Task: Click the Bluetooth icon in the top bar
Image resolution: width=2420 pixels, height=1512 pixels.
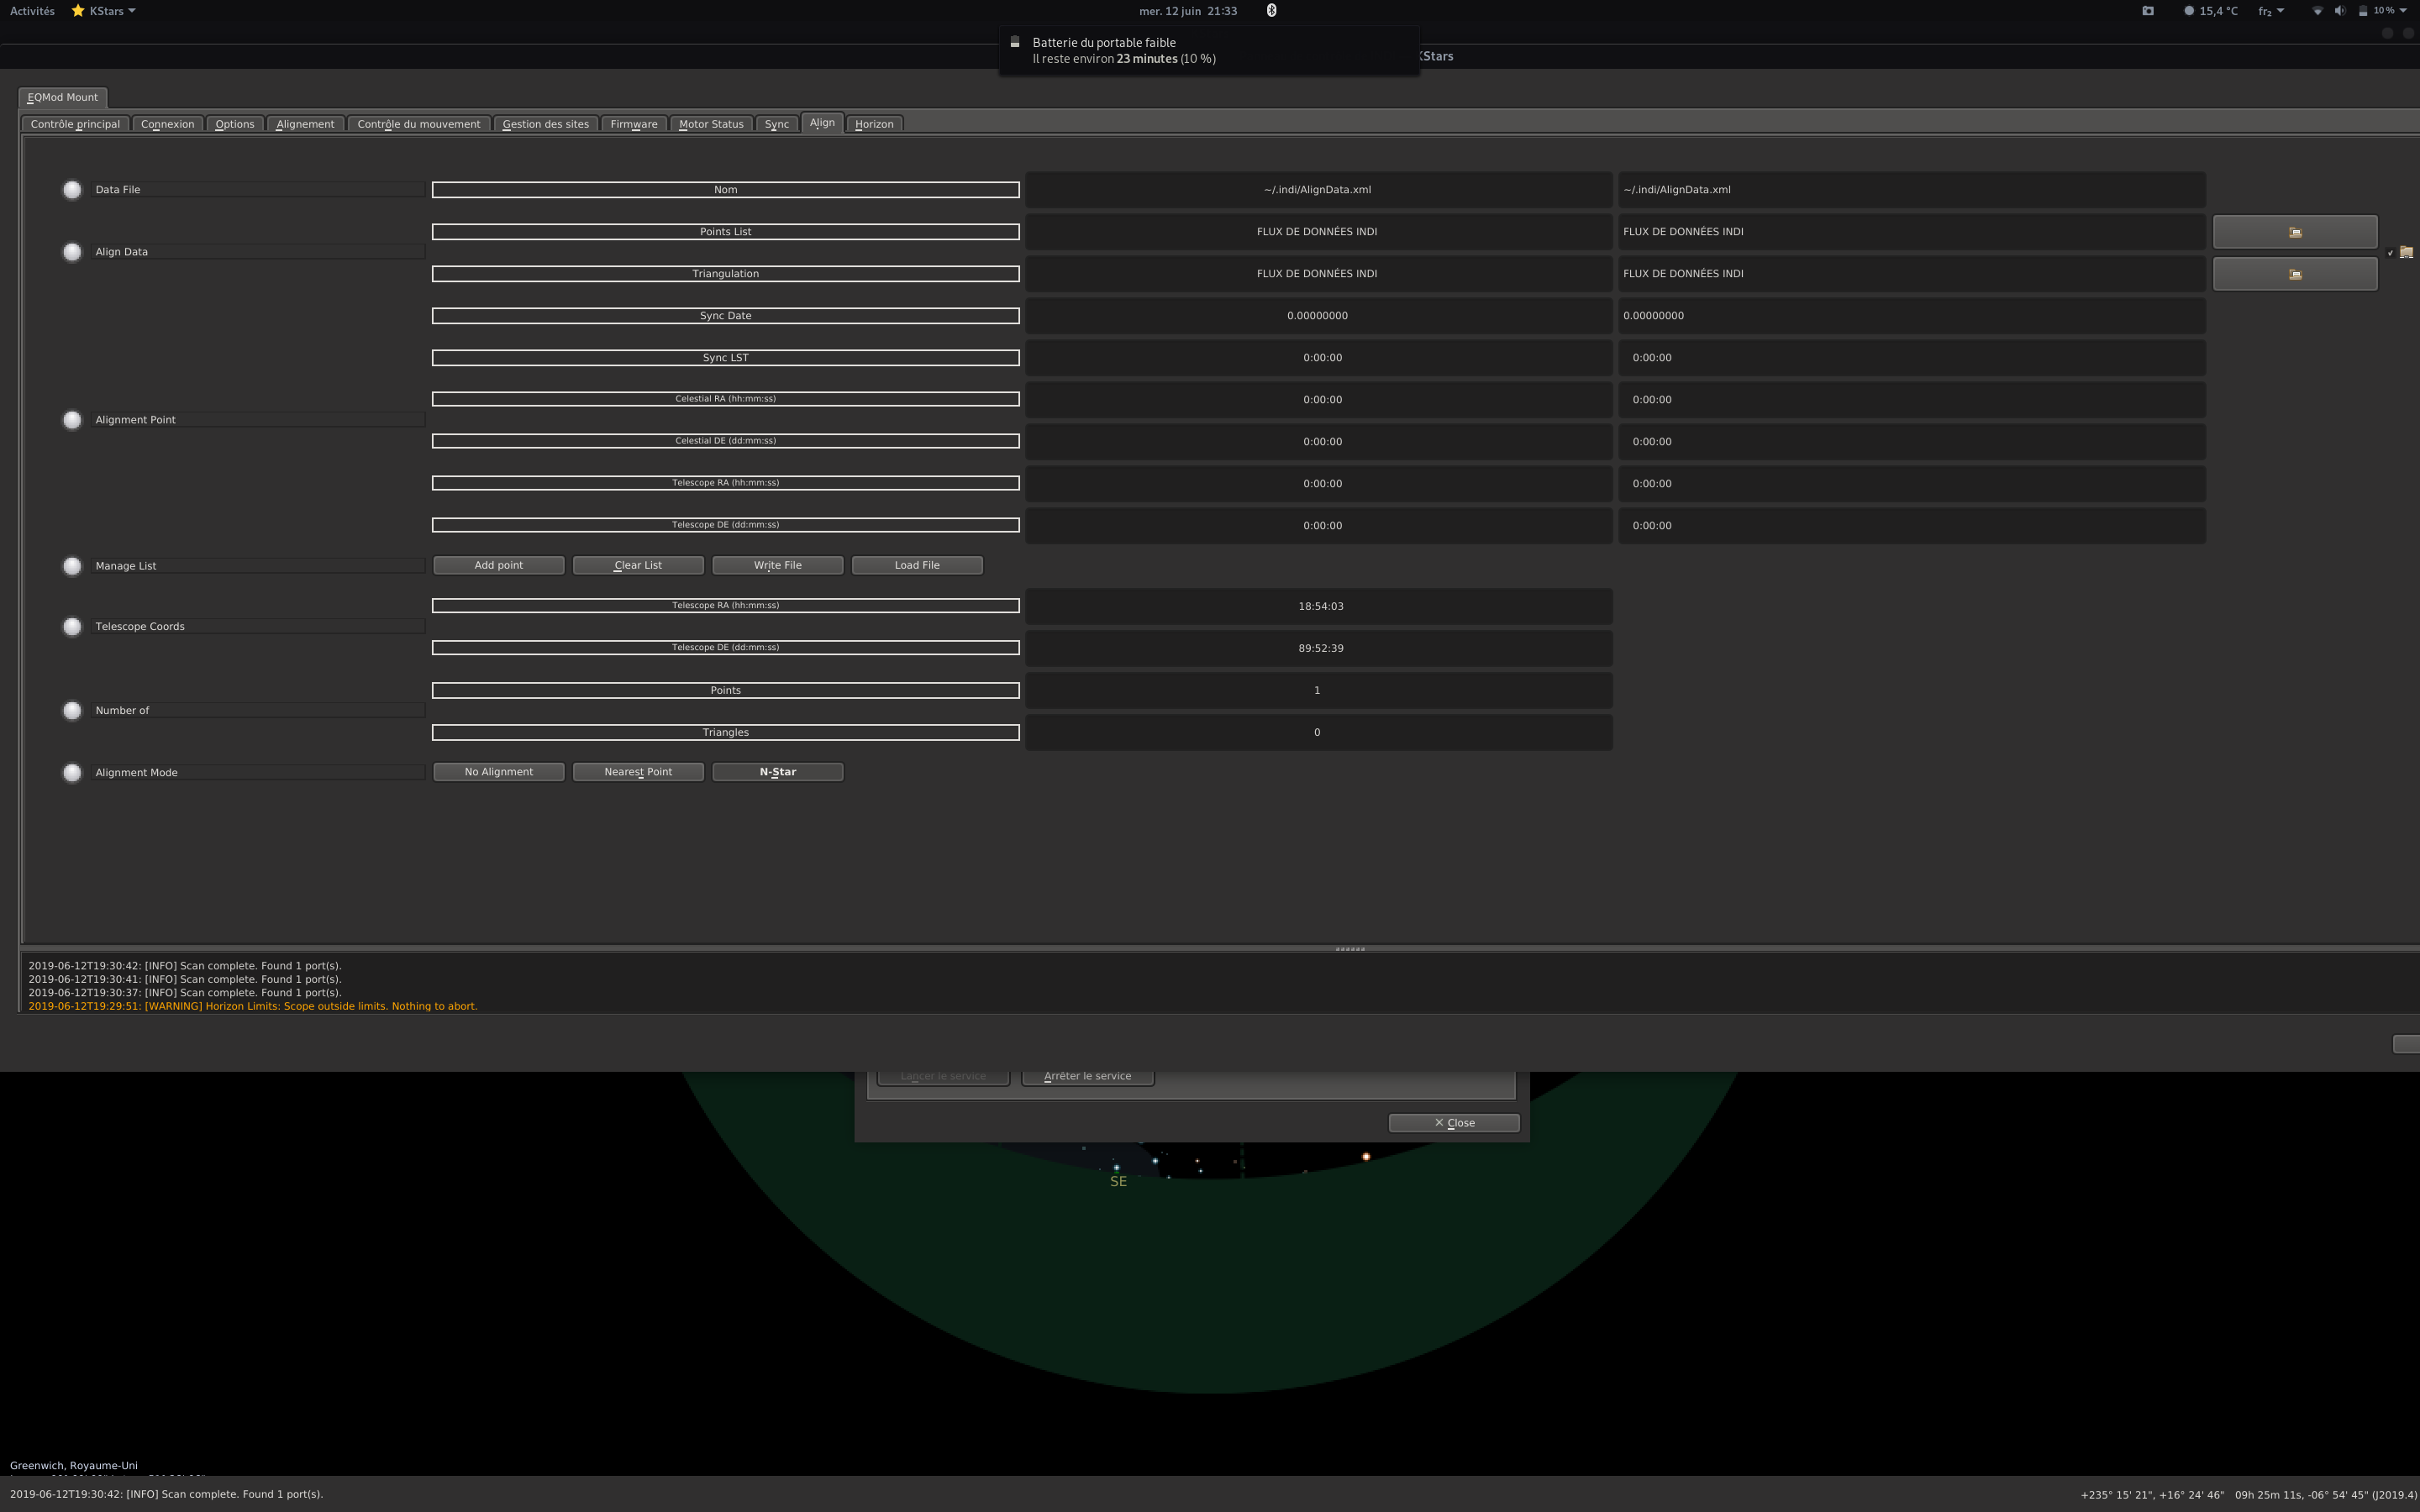Action: click(1271, 11)
